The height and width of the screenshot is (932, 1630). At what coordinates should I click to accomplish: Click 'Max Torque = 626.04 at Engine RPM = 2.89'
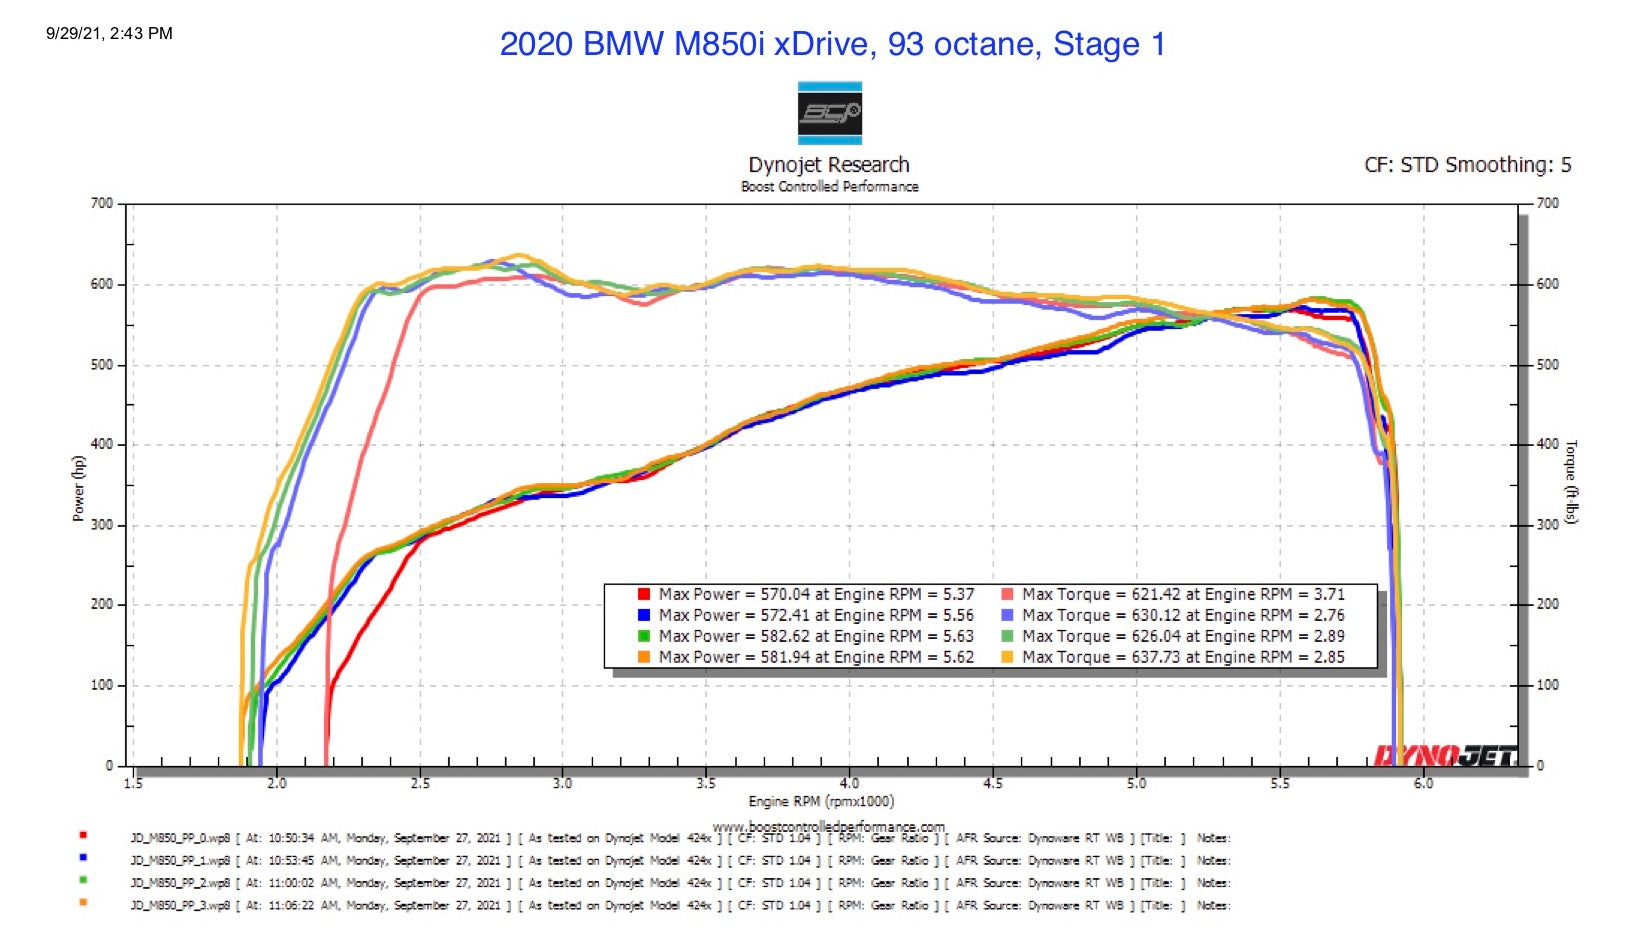click(1183, 636)
